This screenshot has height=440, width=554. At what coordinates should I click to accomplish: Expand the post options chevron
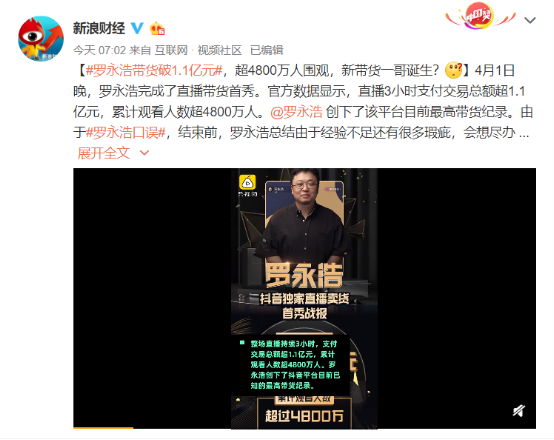point(530,20)
